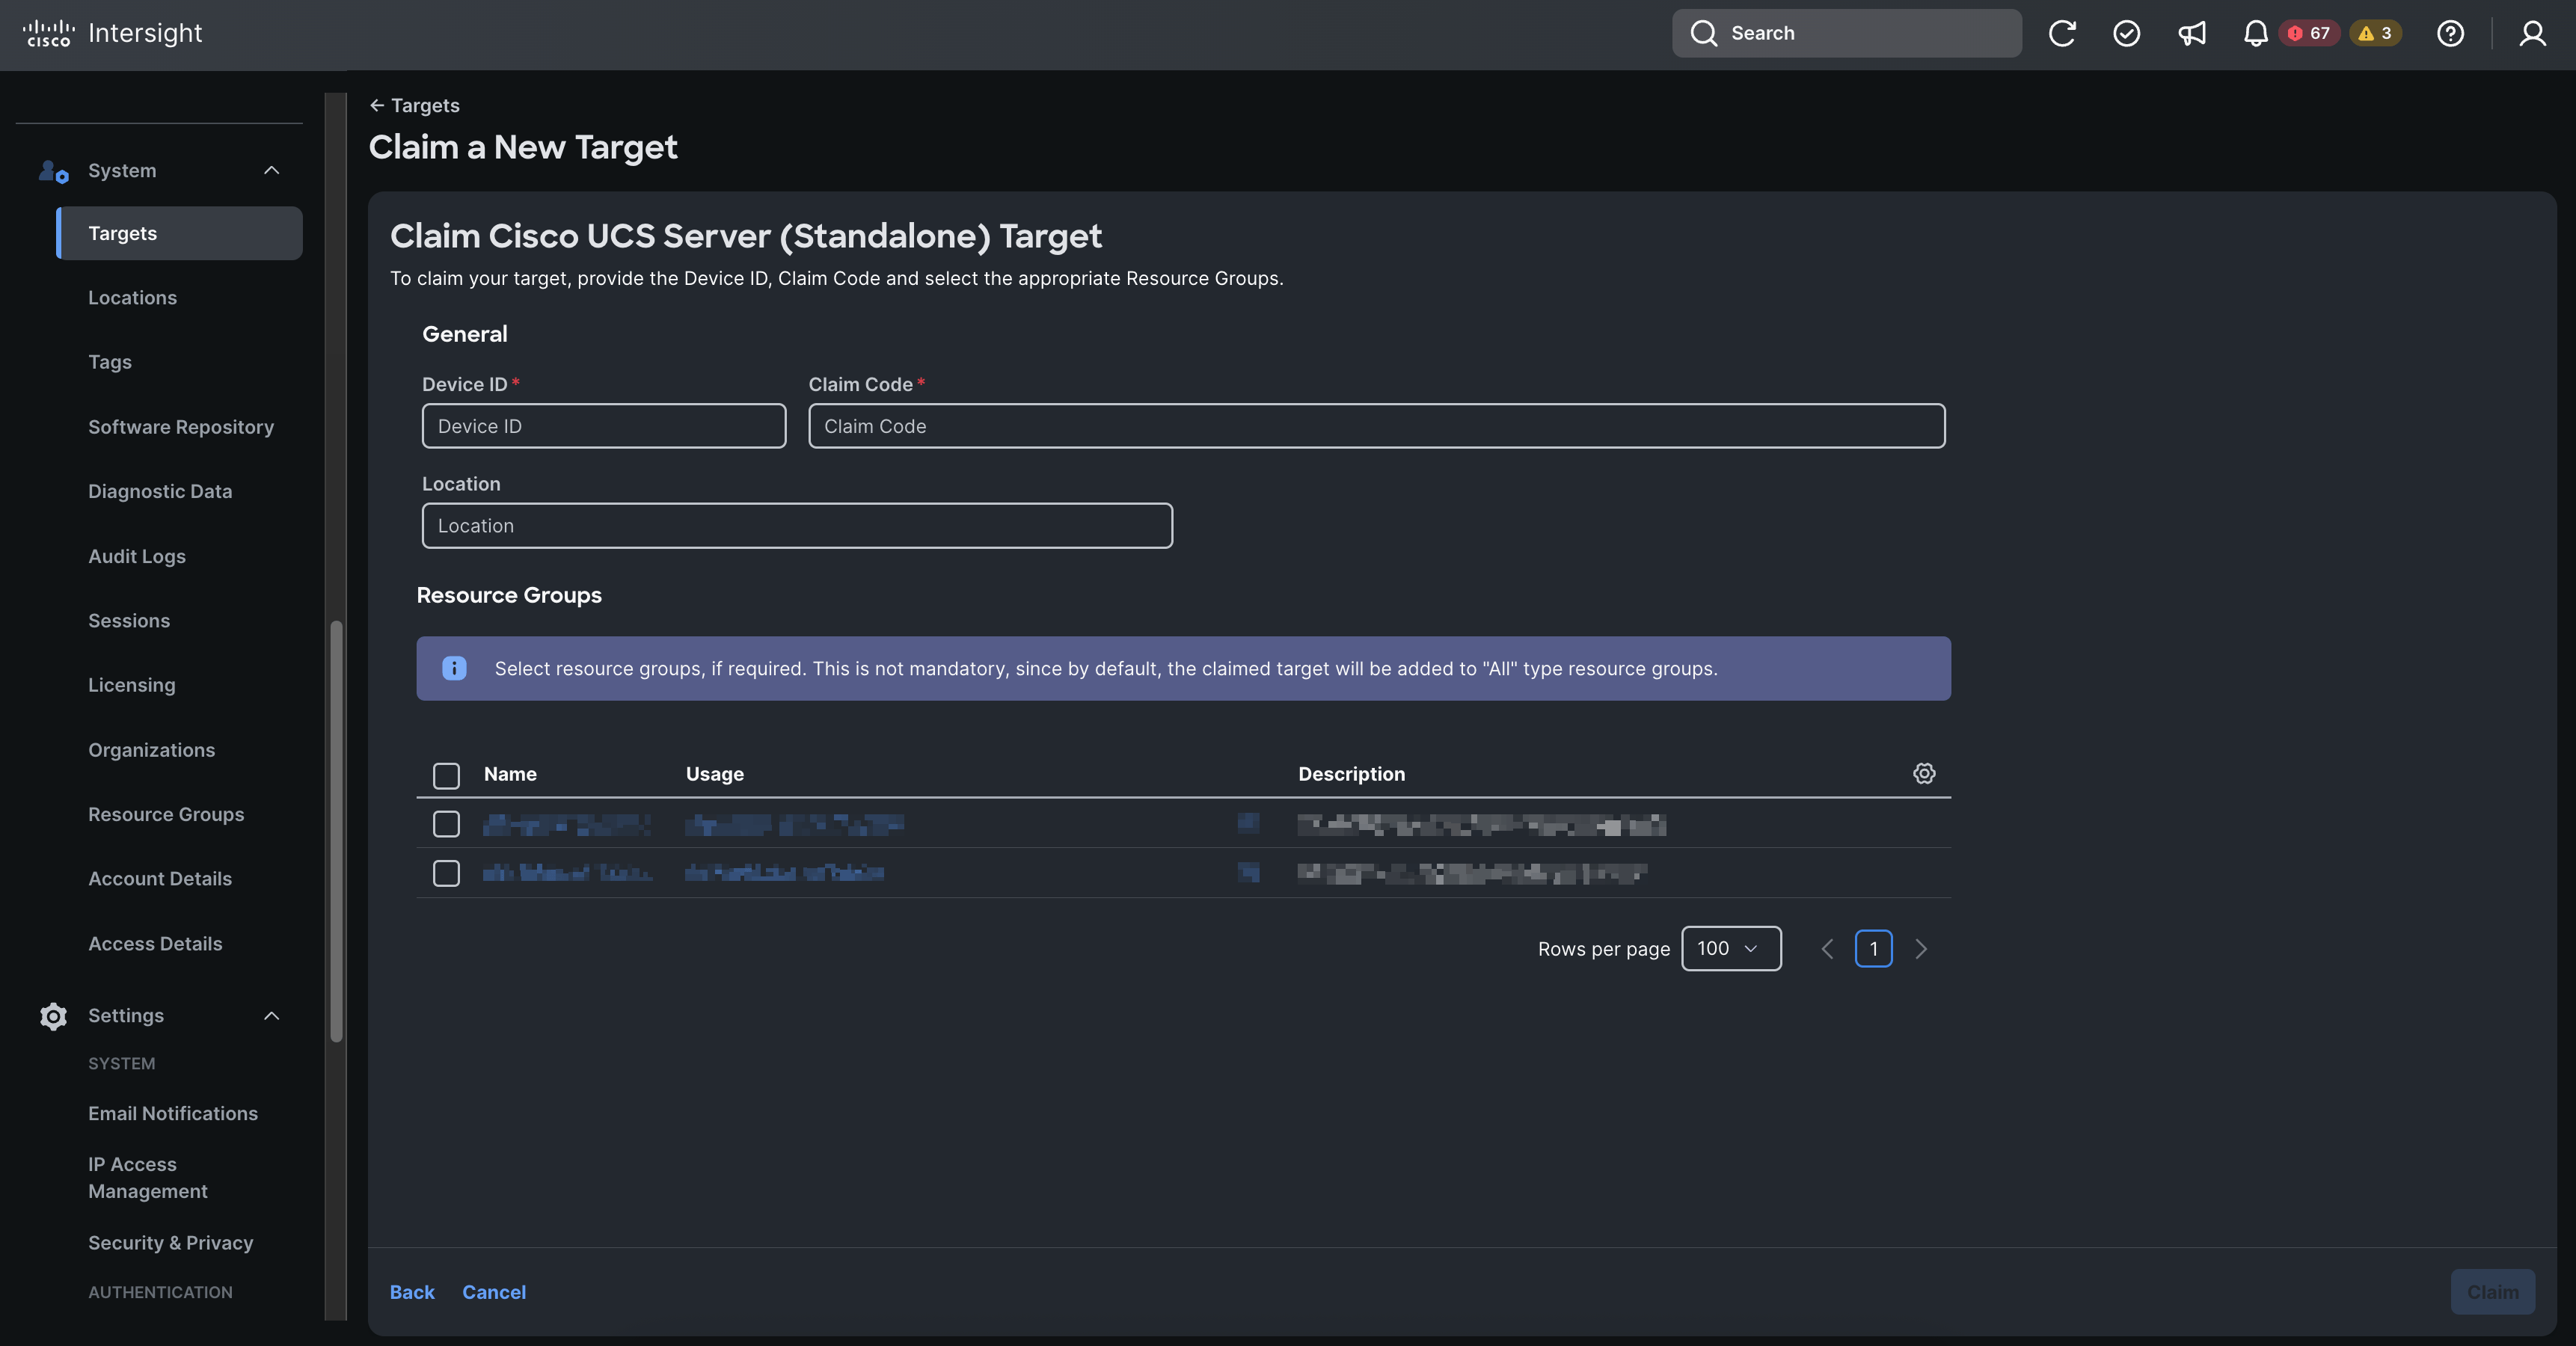This screenshot has width=2576, height=1346.
Task: Toggle select-all checkbox beside Name header
Action: 446,775
